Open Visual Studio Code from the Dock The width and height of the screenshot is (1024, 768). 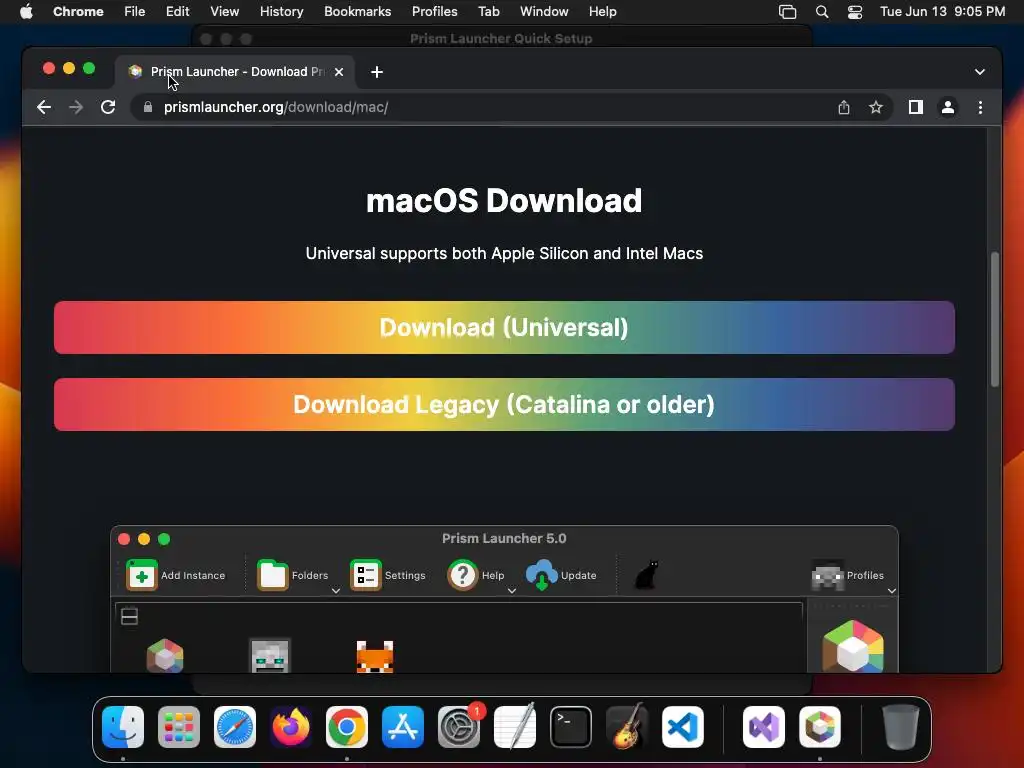click(682, 727)
